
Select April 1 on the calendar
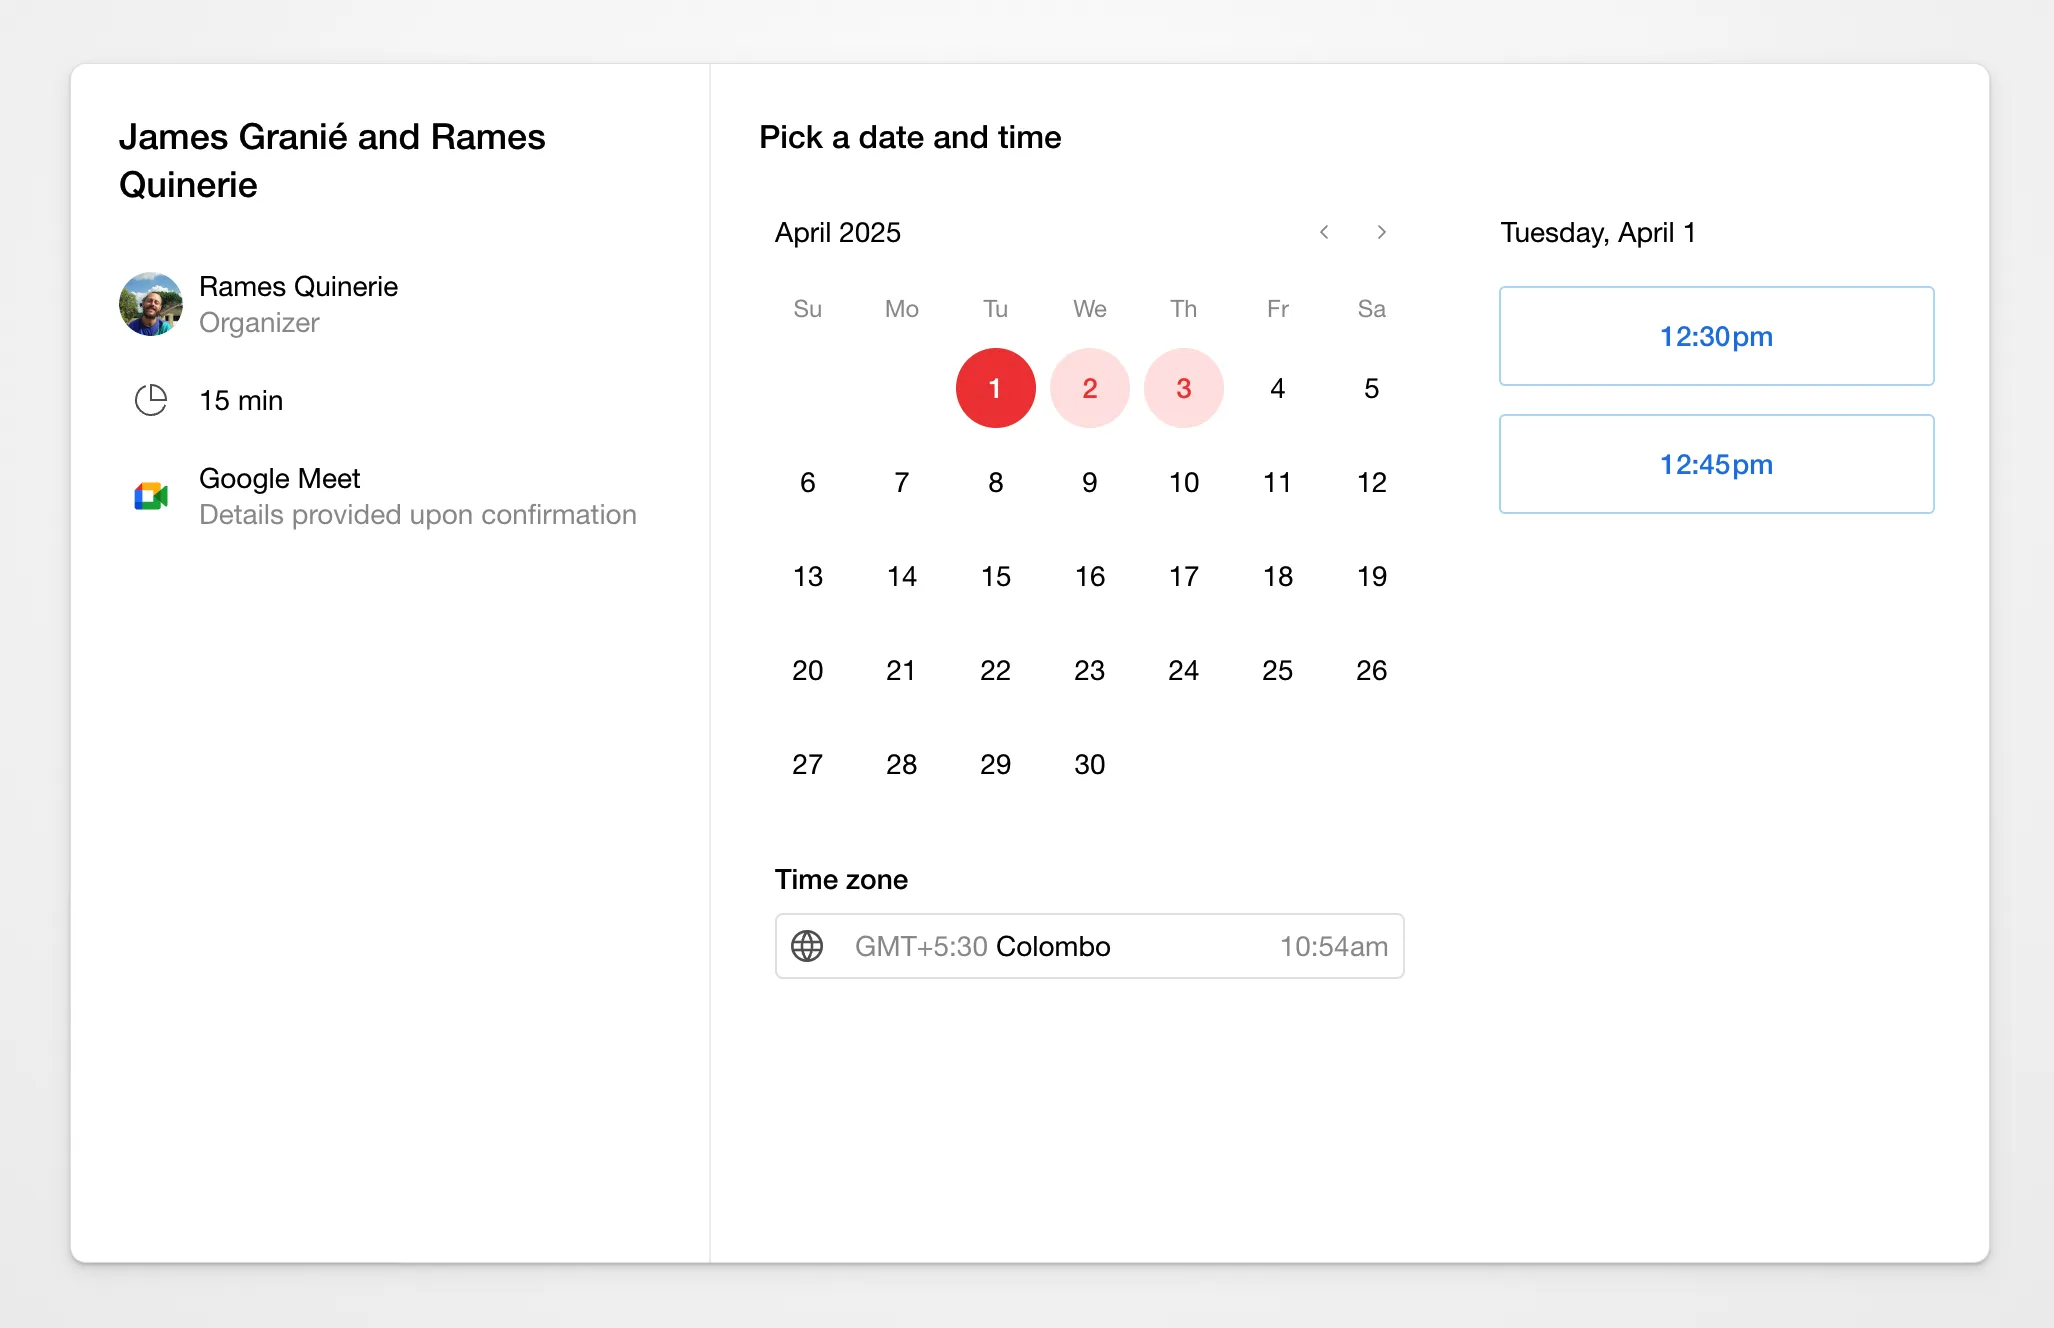coord(995,388)
